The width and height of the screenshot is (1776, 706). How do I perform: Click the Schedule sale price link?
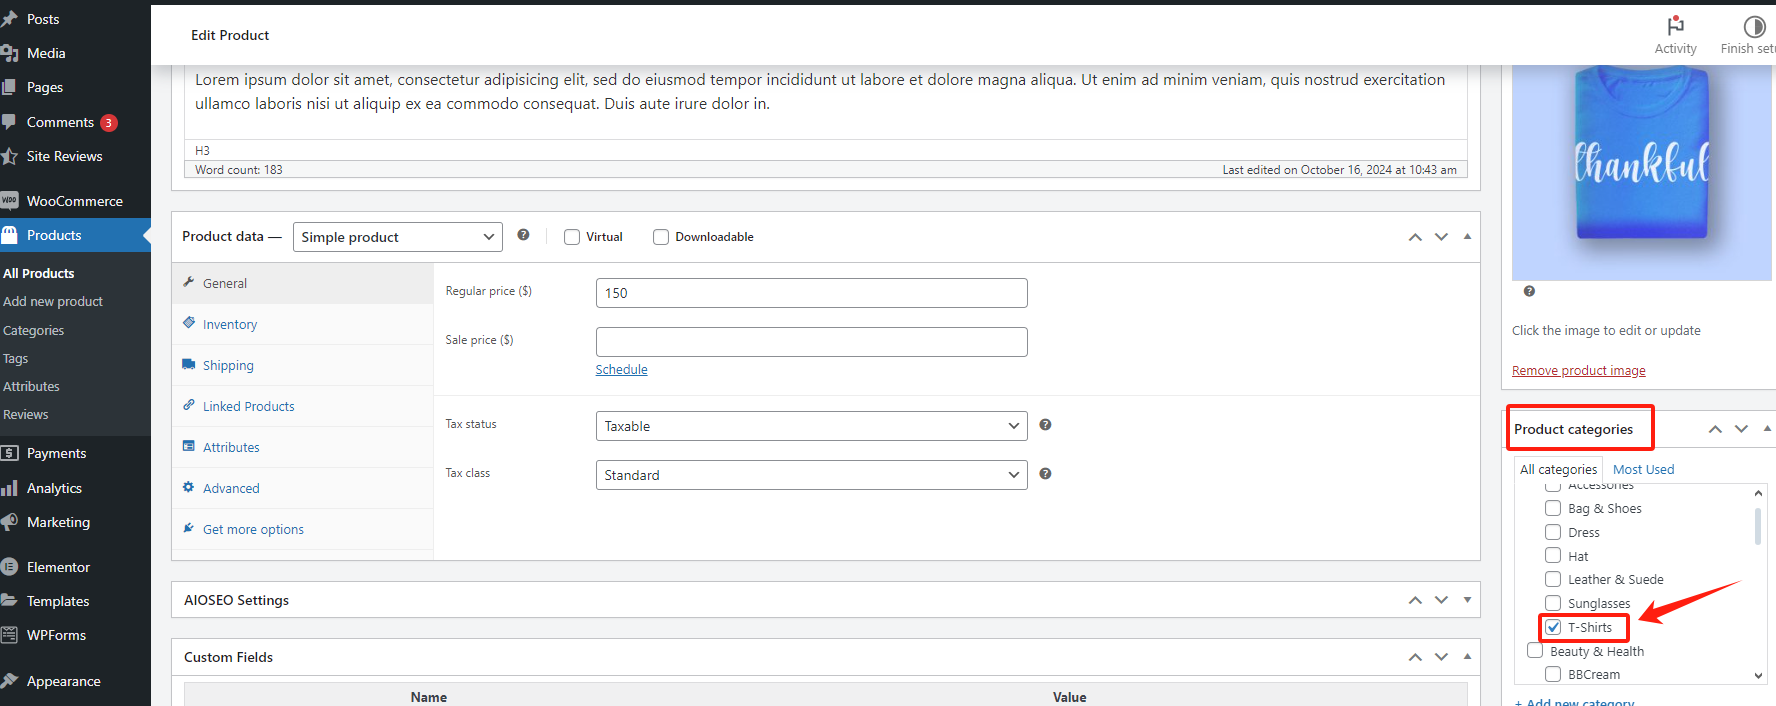621,369
